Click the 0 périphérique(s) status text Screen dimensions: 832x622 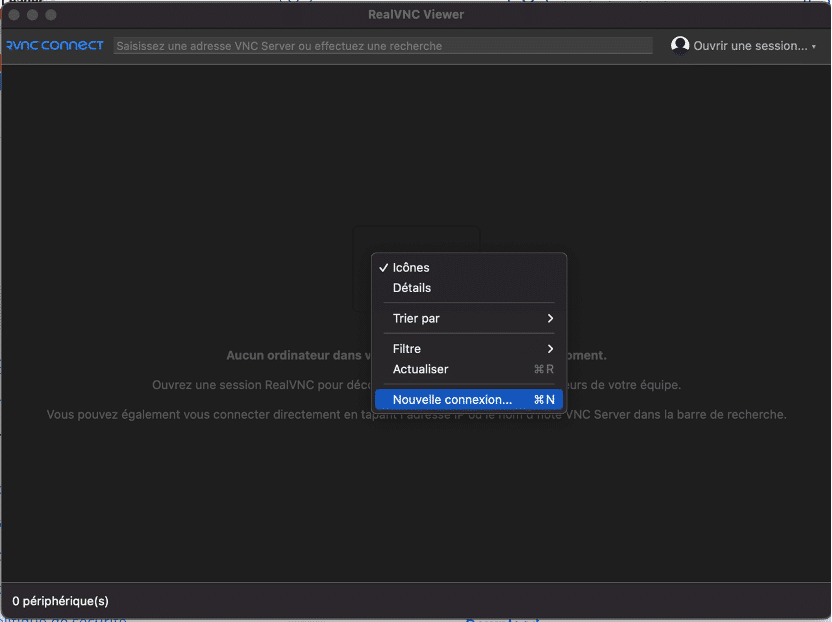[60, 601]
